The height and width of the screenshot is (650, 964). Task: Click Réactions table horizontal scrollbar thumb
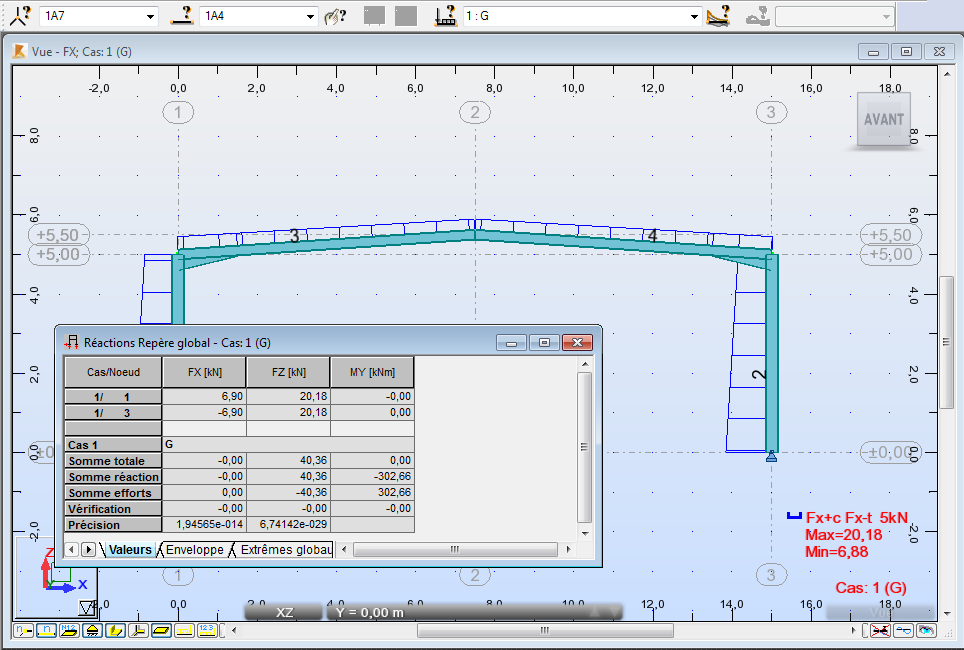click(455, 550)
